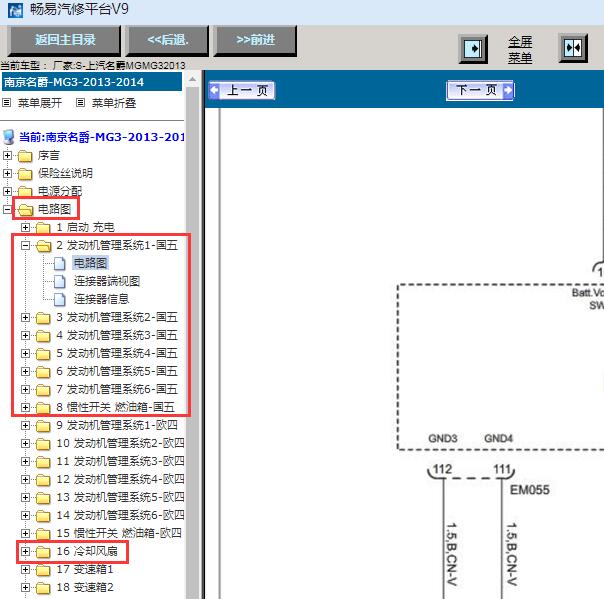
Task: Go to next page 下一页
Action: coord(480,91)
